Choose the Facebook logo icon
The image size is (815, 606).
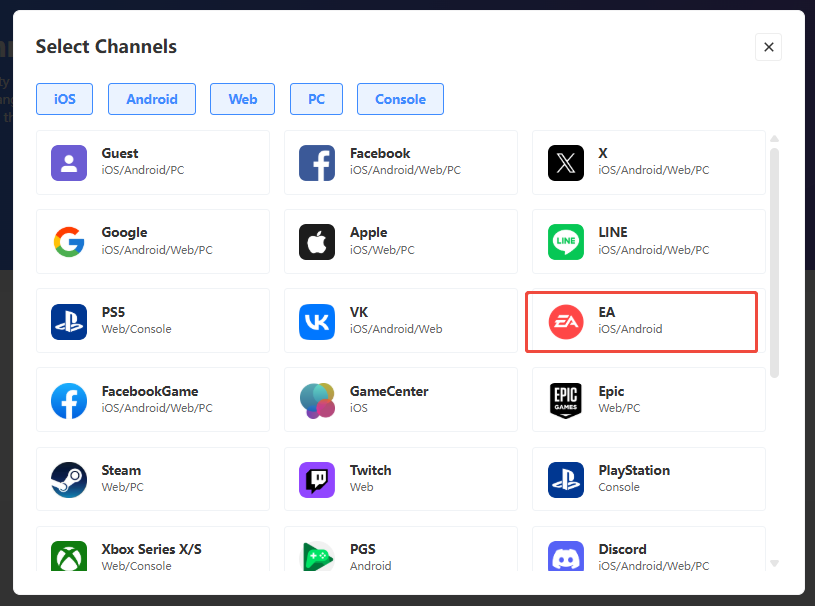(317, 163)
